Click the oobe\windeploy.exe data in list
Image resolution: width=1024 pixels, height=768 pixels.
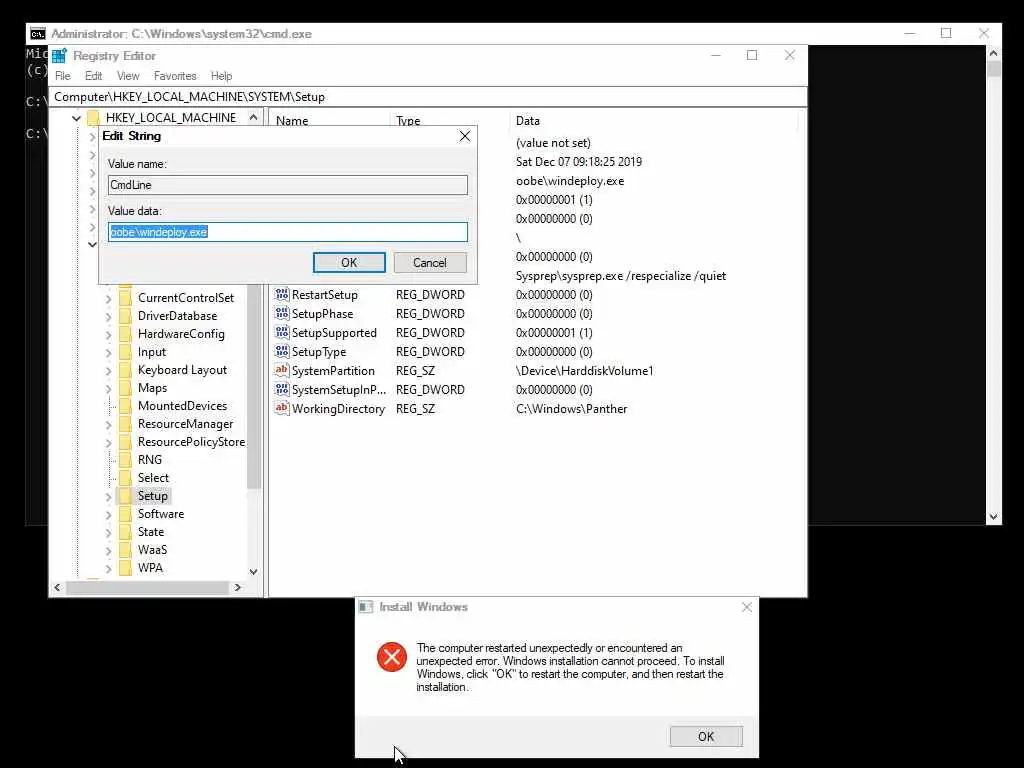tap(570, 181)
